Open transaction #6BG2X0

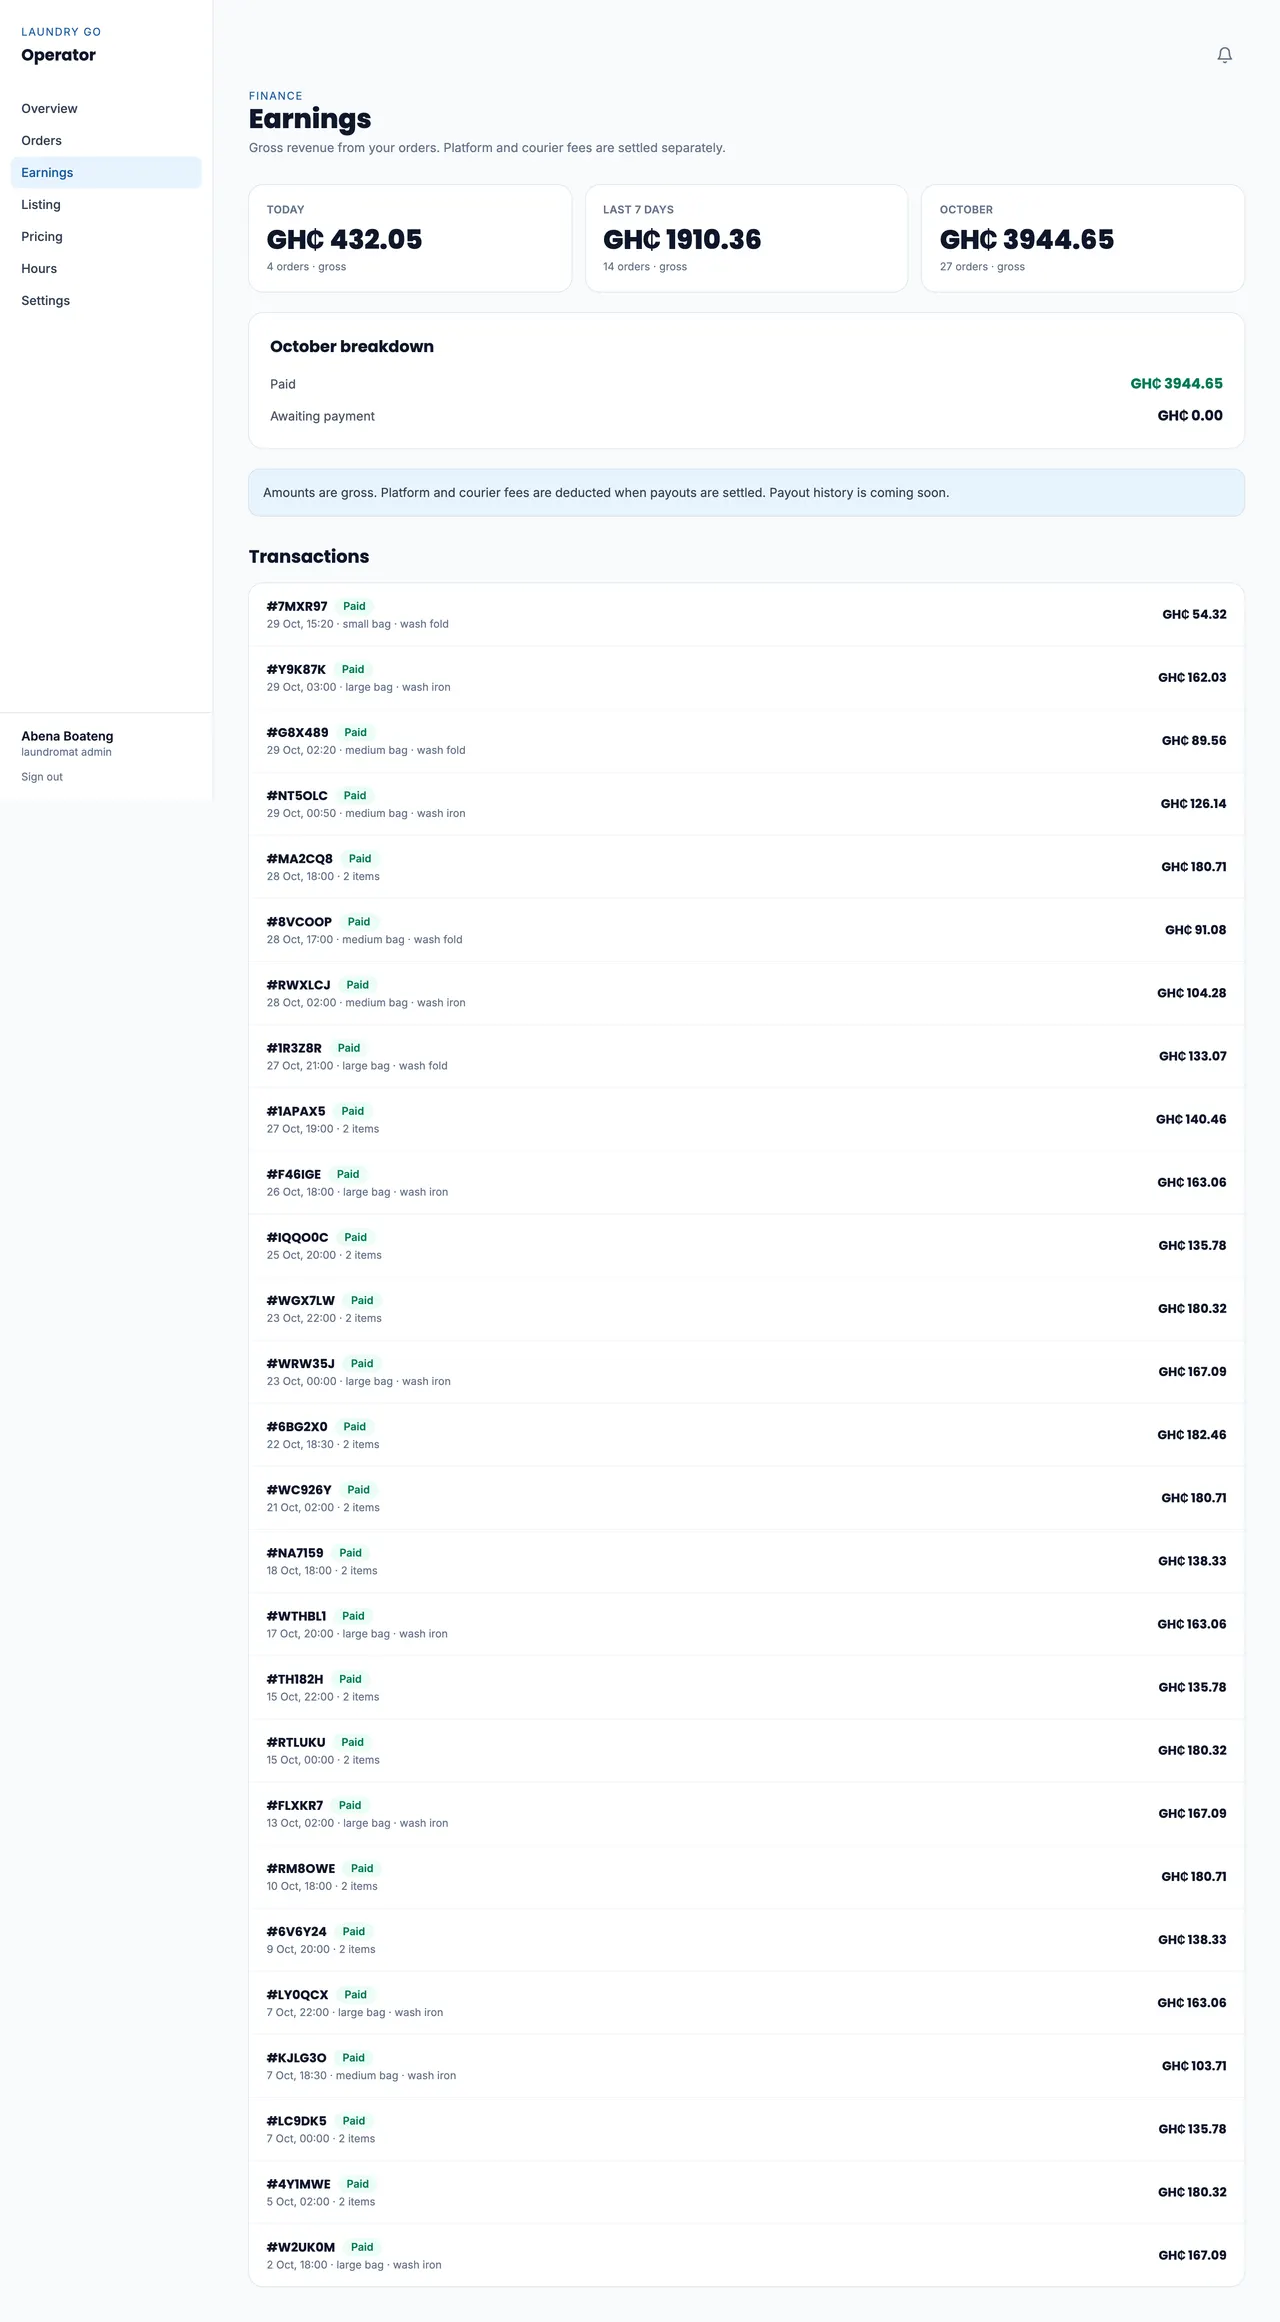tap(746, 1434)
